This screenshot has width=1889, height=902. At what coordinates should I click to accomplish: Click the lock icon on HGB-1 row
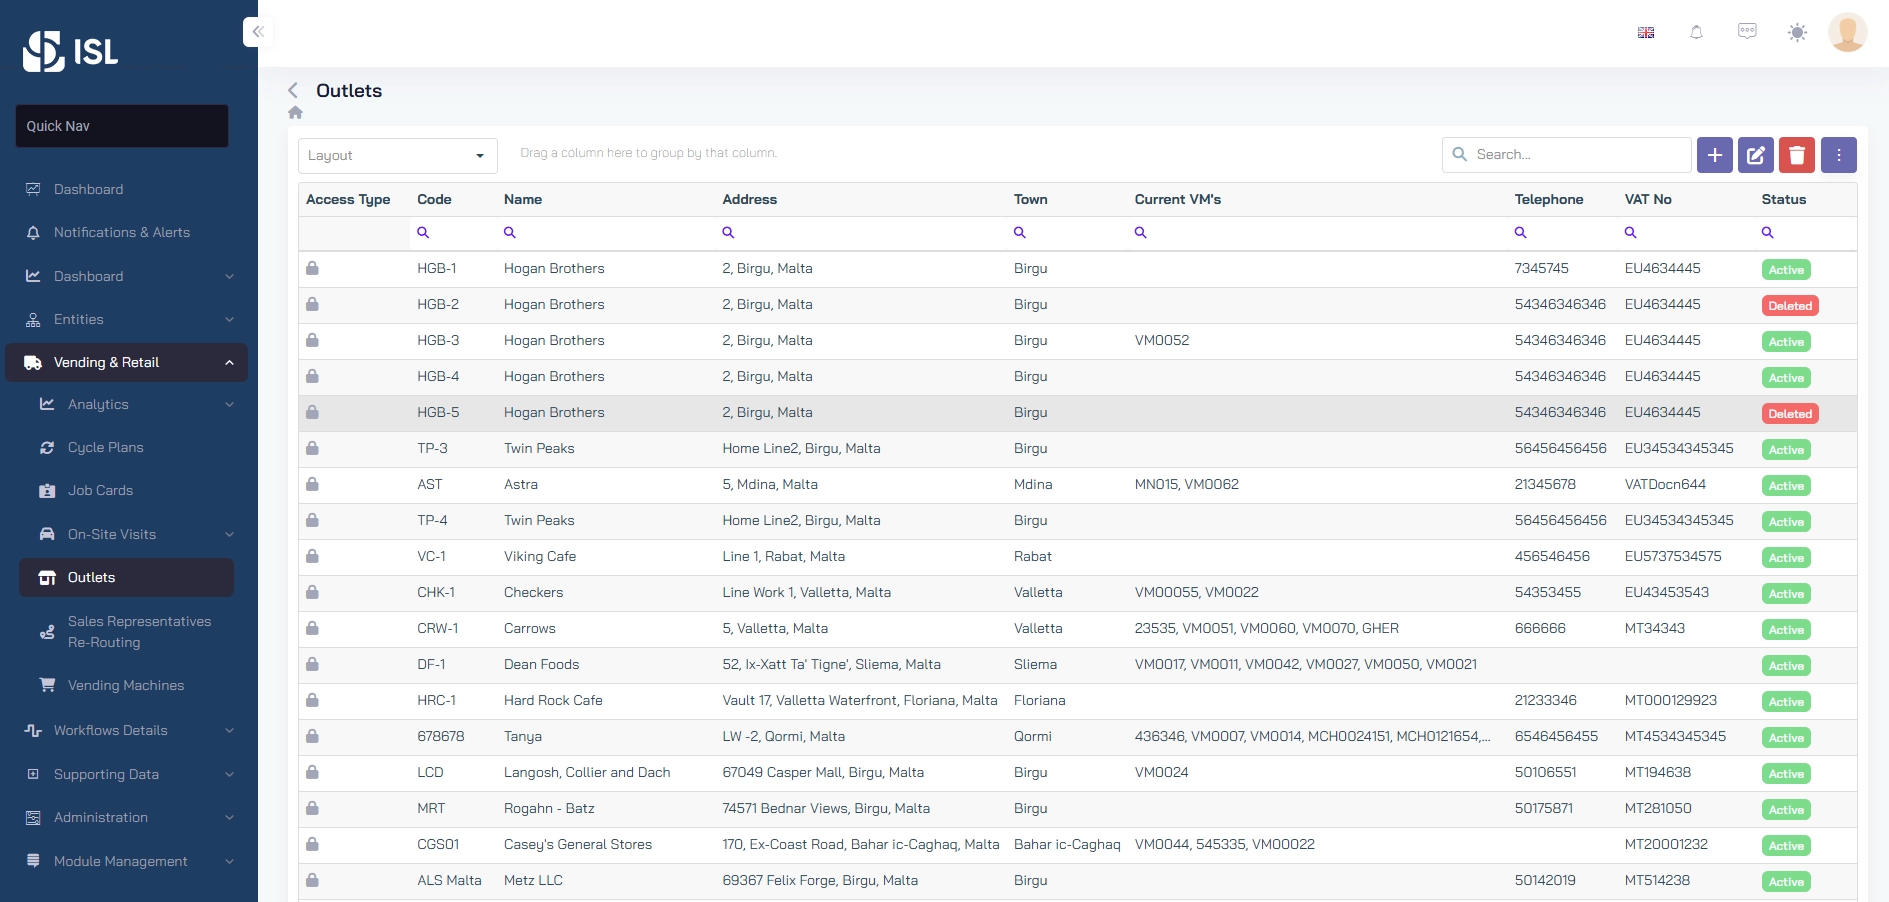tap(312, 268)
